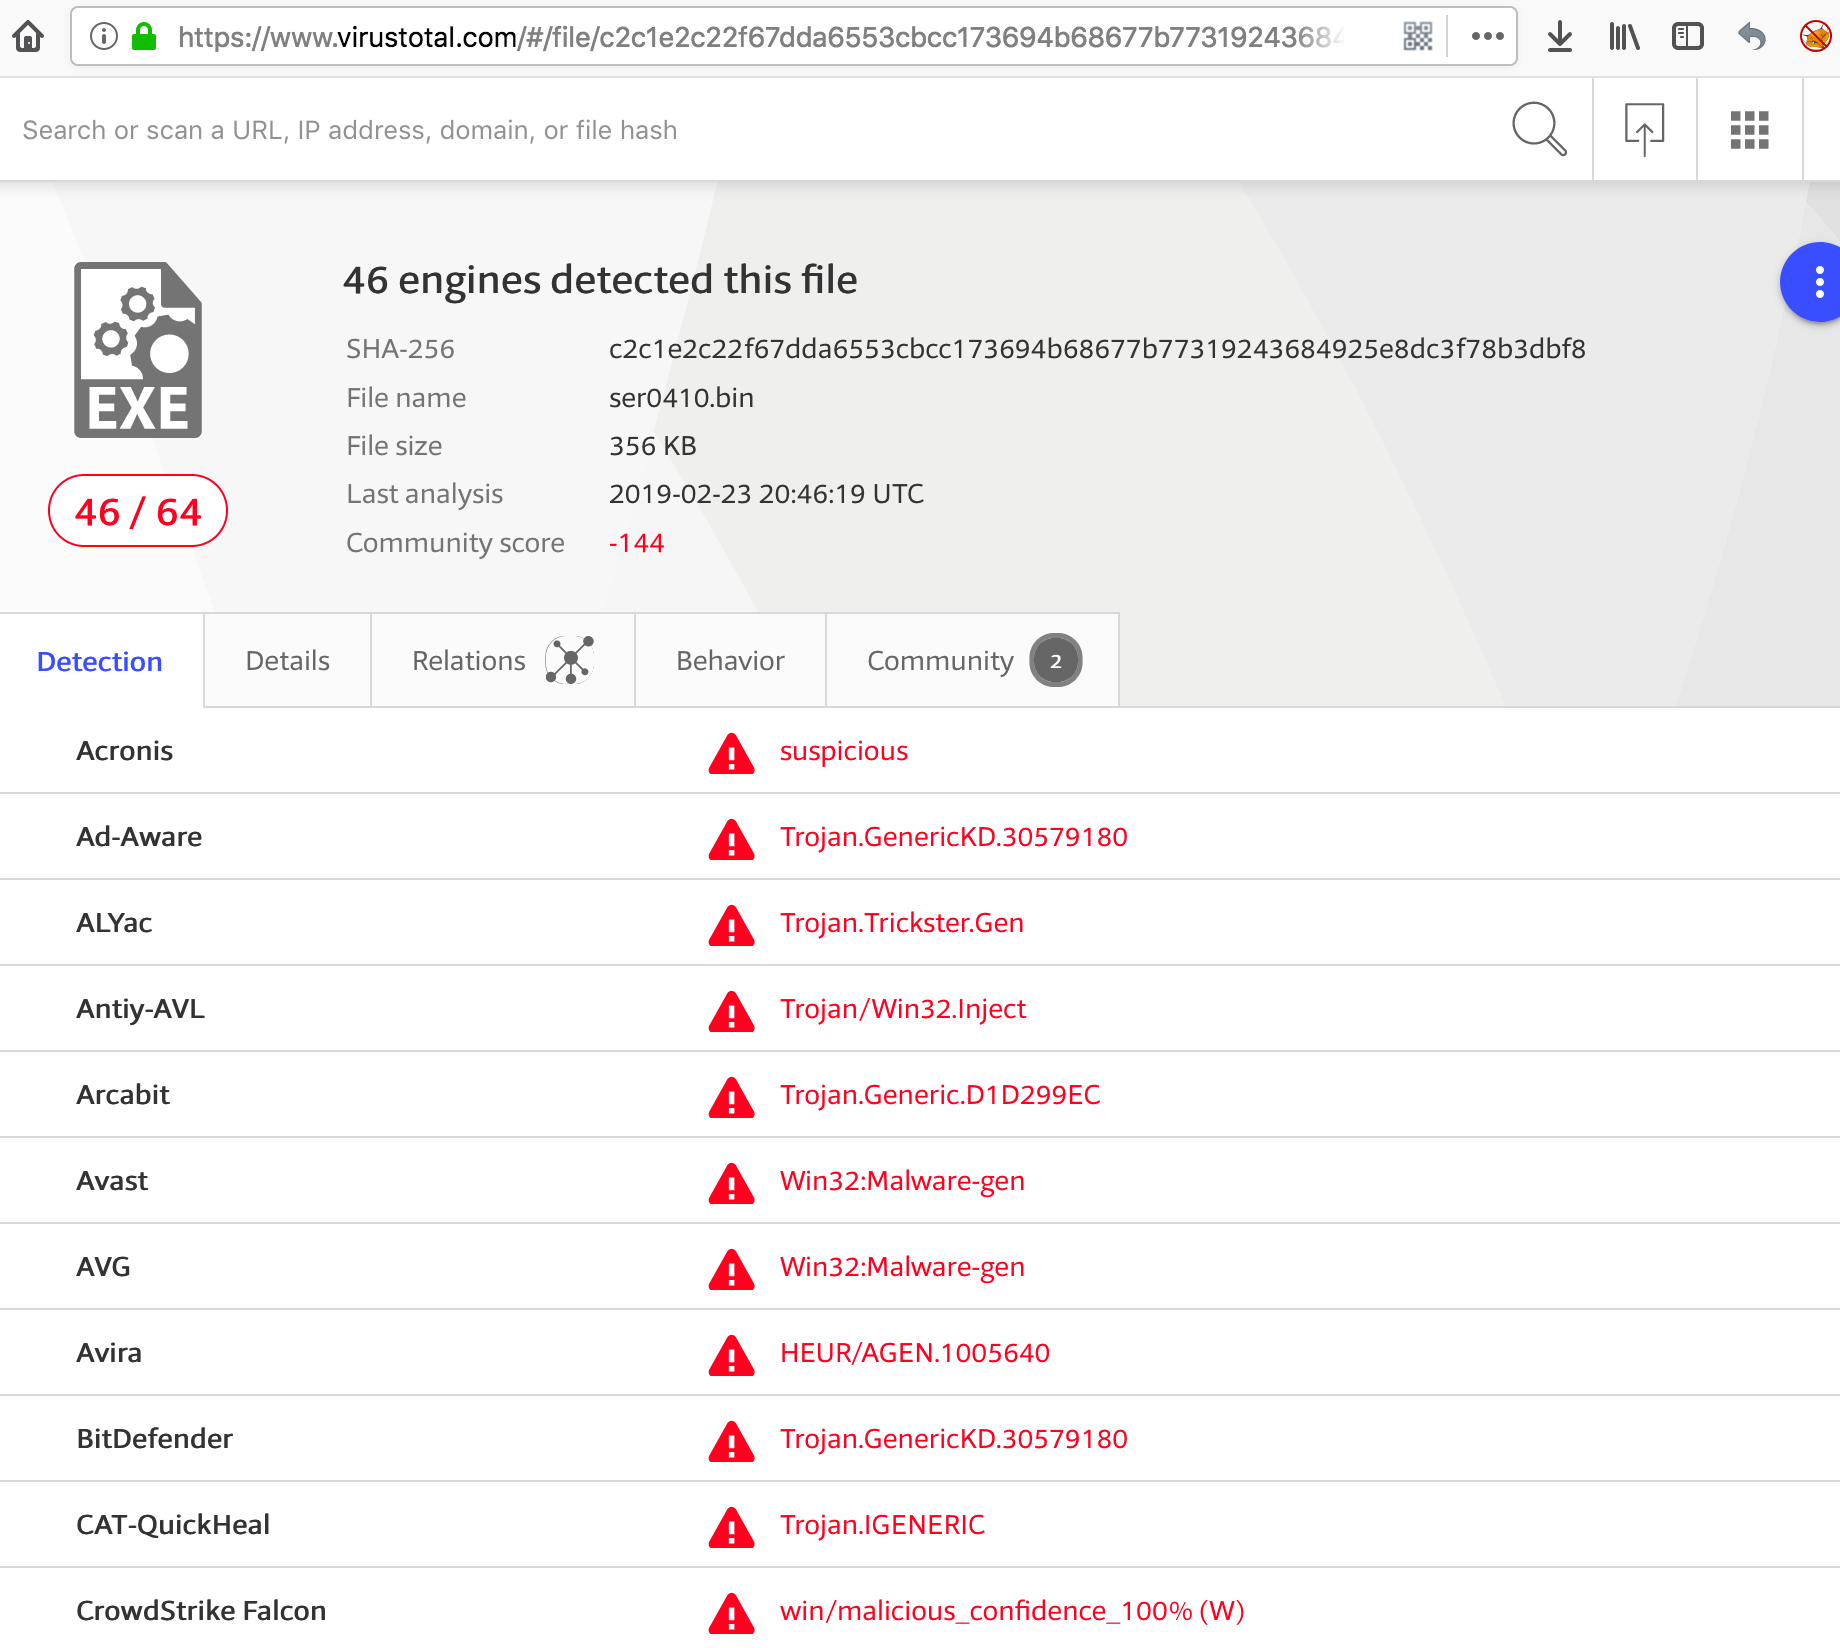The image size is (1840, 1648).
Task: Open the blue floating three-dot actions button
Action: click(1813, 282)
